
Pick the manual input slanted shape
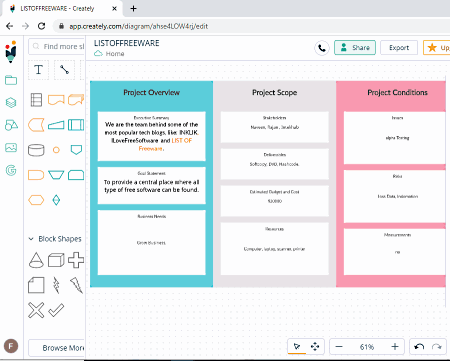point(56,125)
